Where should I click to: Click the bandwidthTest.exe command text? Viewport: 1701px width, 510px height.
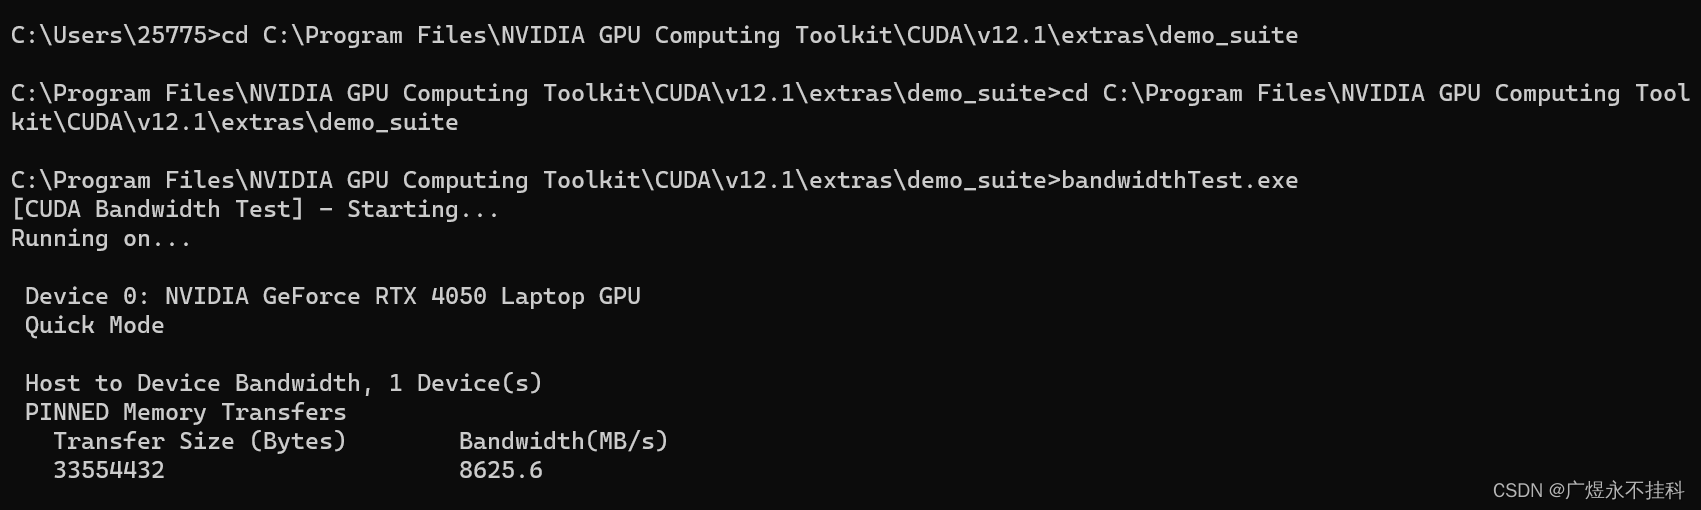tap(1179, 180)
